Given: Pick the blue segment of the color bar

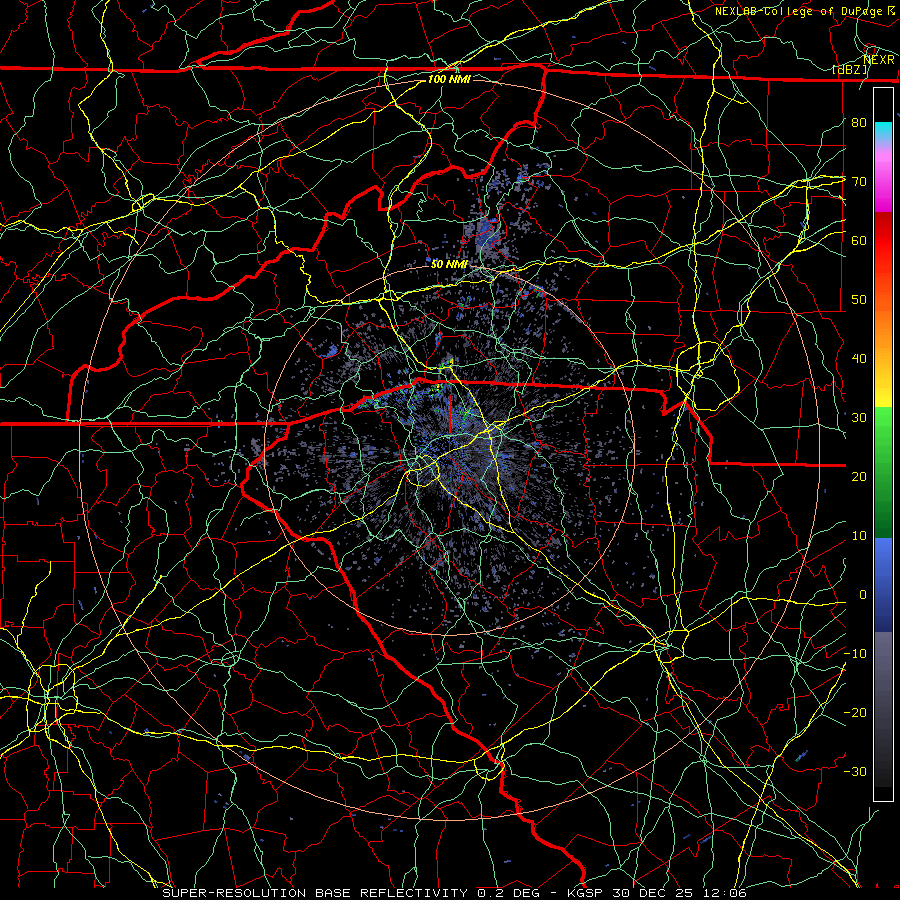Looking at the screenshot, I should click(x=883, y=585).
